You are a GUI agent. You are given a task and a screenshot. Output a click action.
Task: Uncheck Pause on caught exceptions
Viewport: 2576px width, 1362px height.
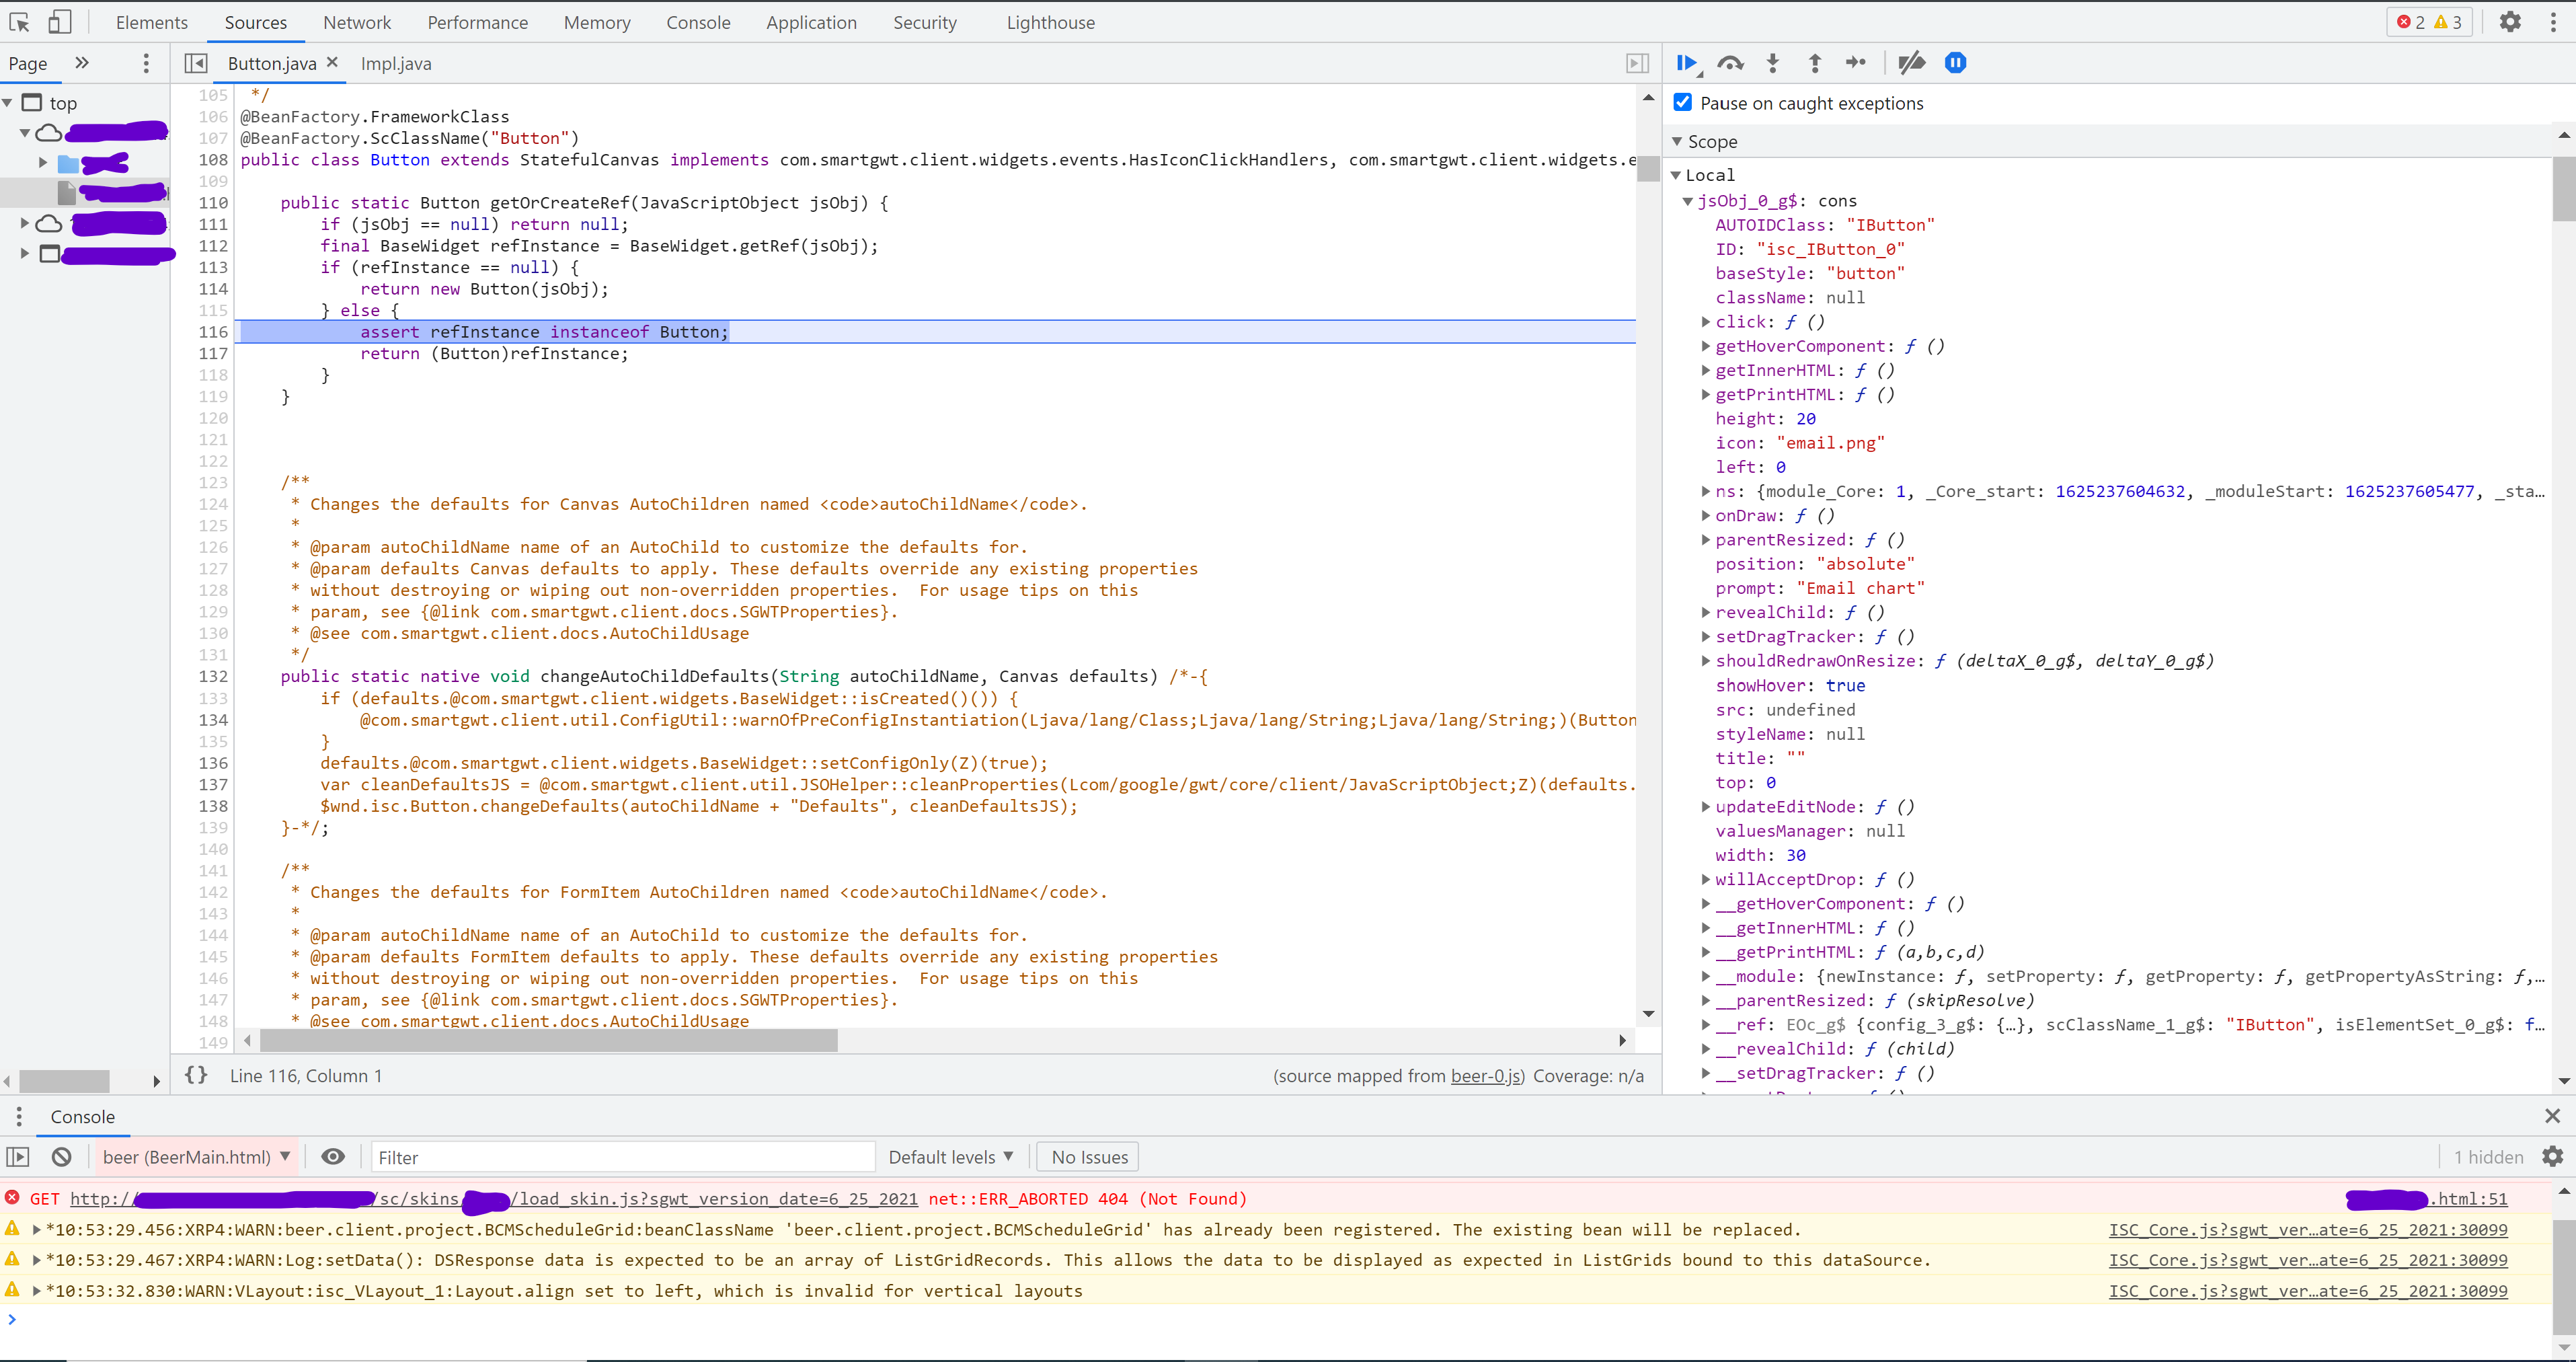pyautogui.click(x=1683, y=102)
